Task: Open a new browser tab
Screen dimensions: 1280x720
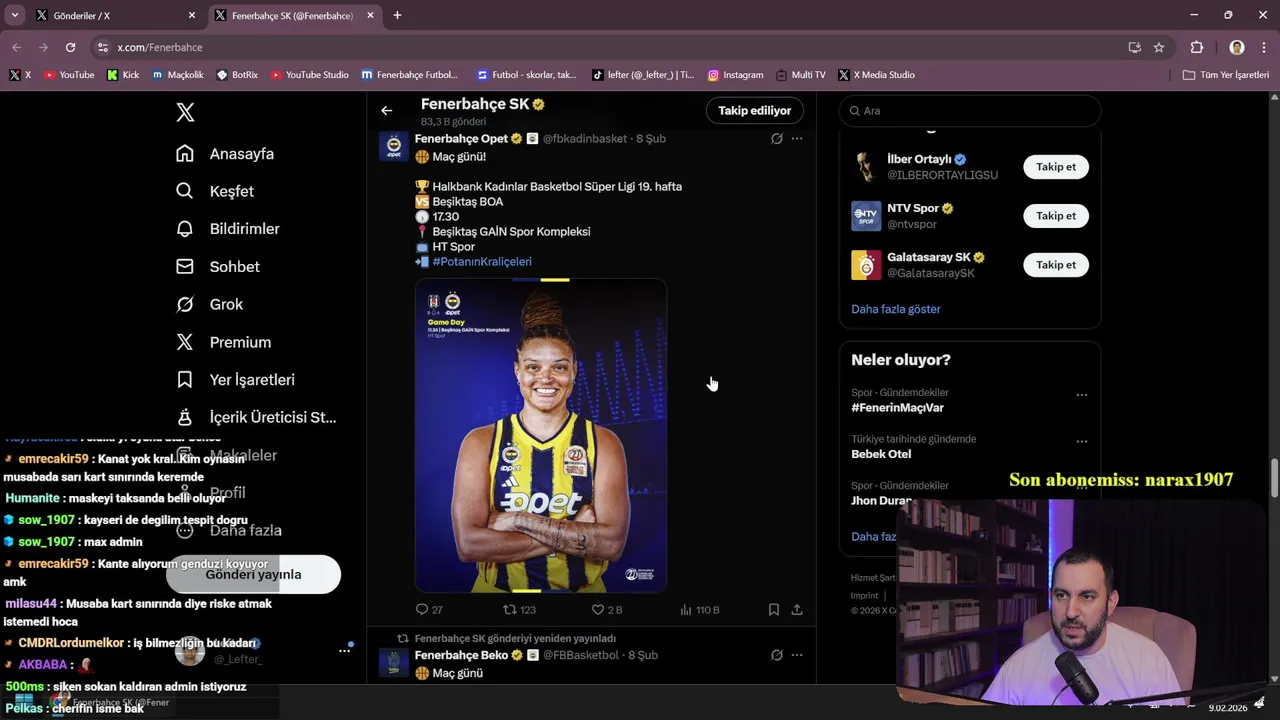Action: (397, 15)
